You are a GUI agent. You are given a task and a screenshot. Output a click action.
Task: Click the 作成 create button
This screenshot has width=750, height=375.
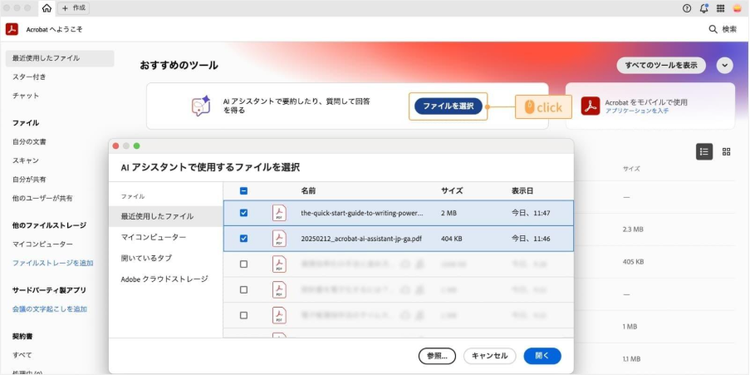74,8
